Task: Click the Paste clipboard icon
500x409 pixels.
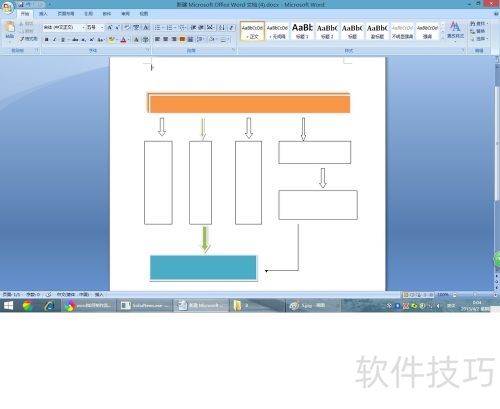Action: pyautogui.click(x=10, y=30)
